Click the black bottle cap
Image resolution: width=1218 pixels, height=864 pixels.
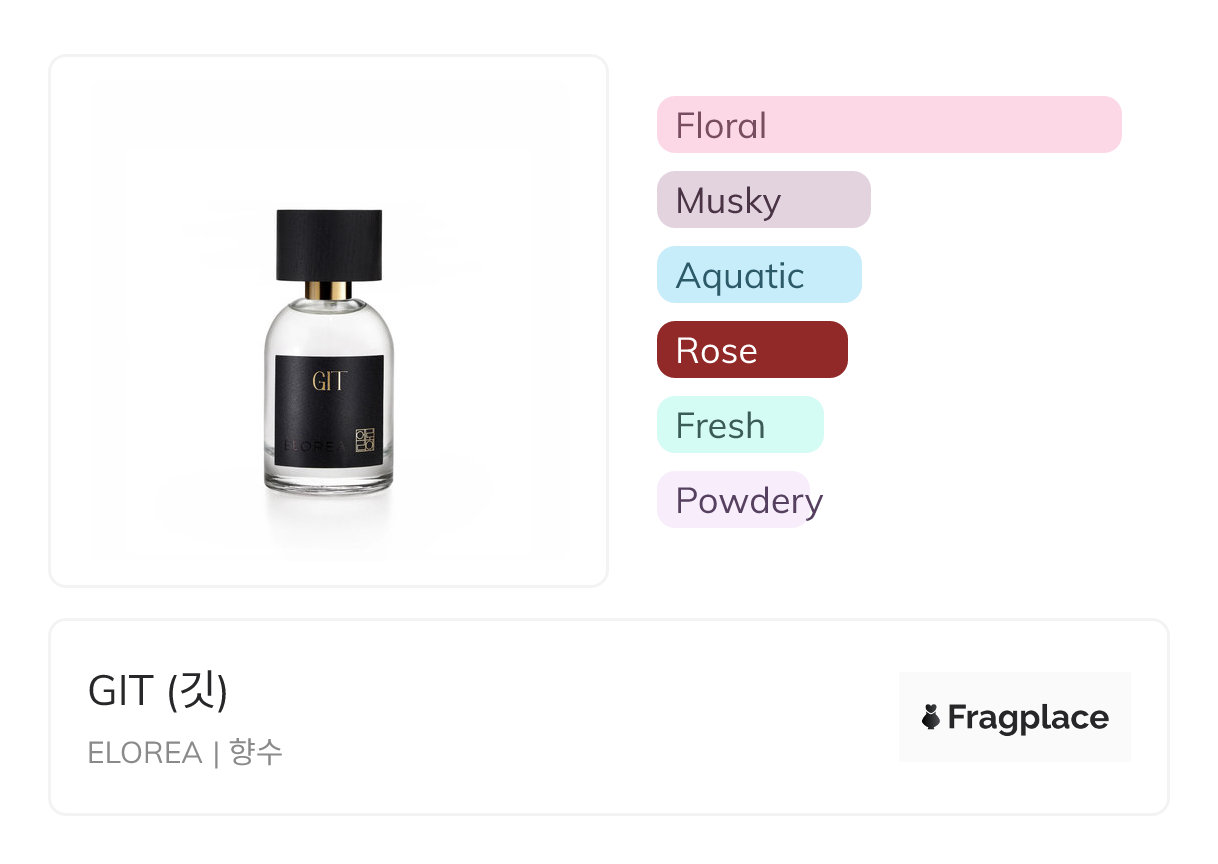(329, 245)
